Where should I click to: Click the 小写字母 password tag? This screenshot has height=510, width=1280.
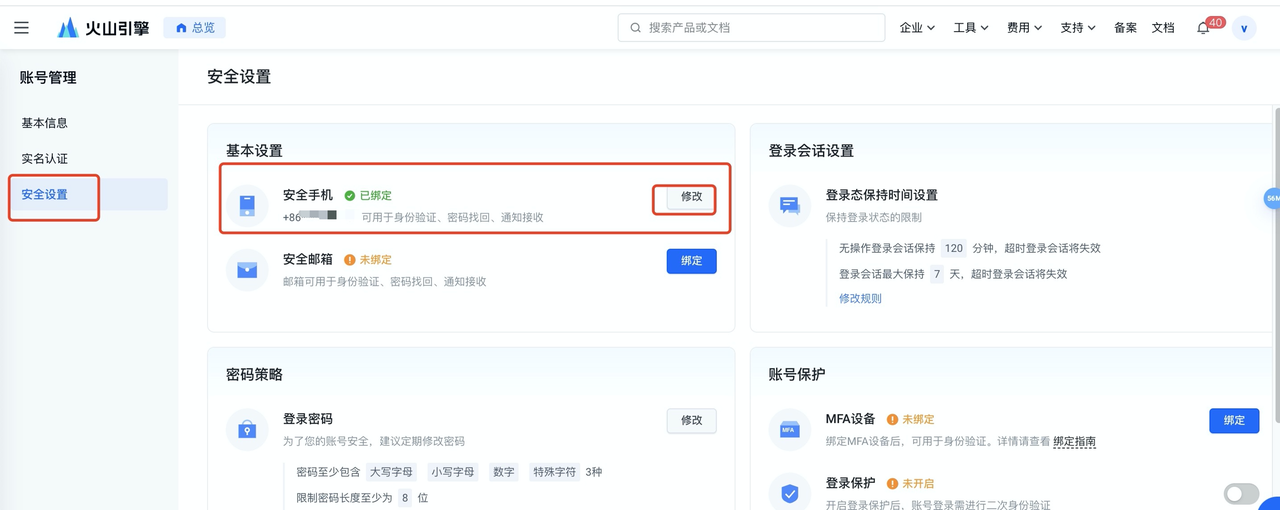(453, 472)
